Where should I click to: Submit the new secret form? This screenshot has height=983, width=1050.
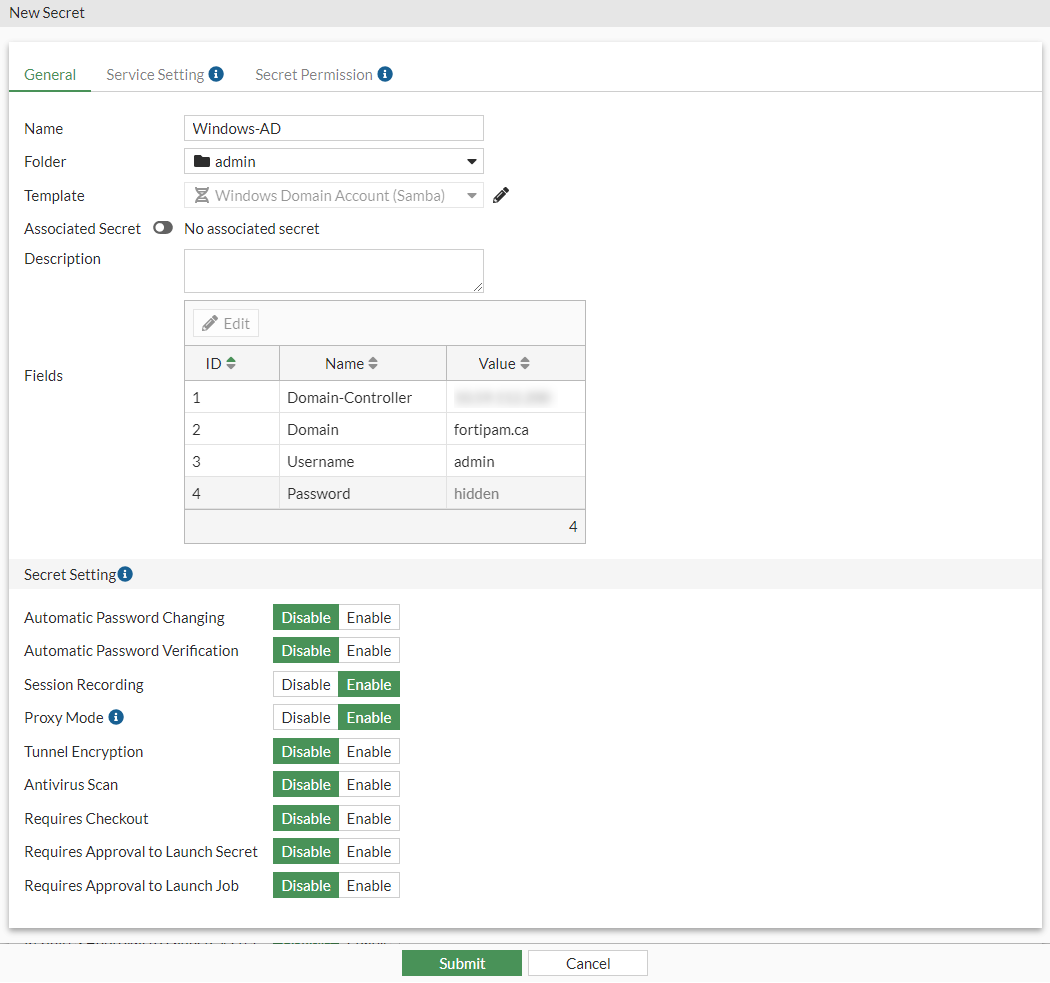coord(461,963)
